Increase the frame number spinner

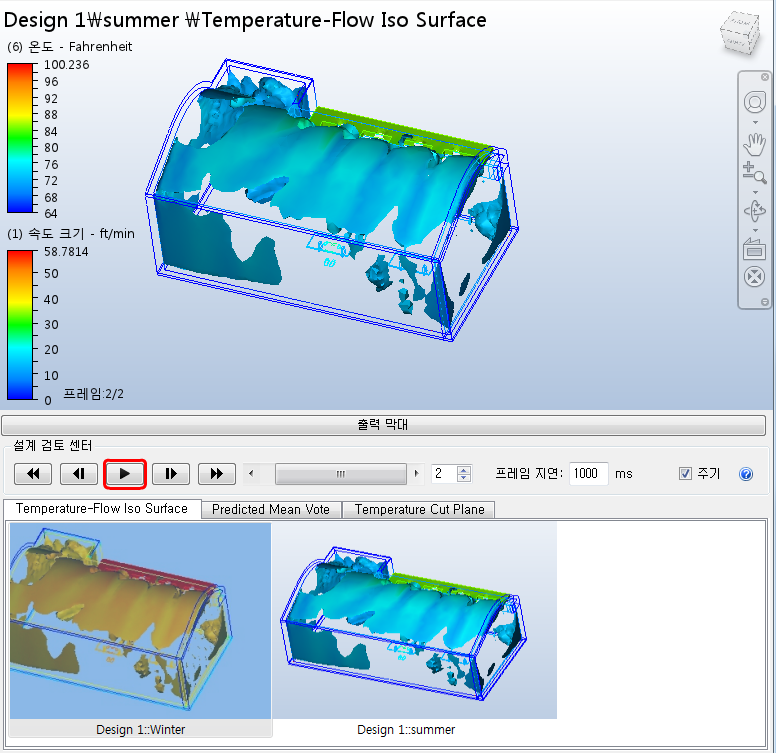click(464, 470)
